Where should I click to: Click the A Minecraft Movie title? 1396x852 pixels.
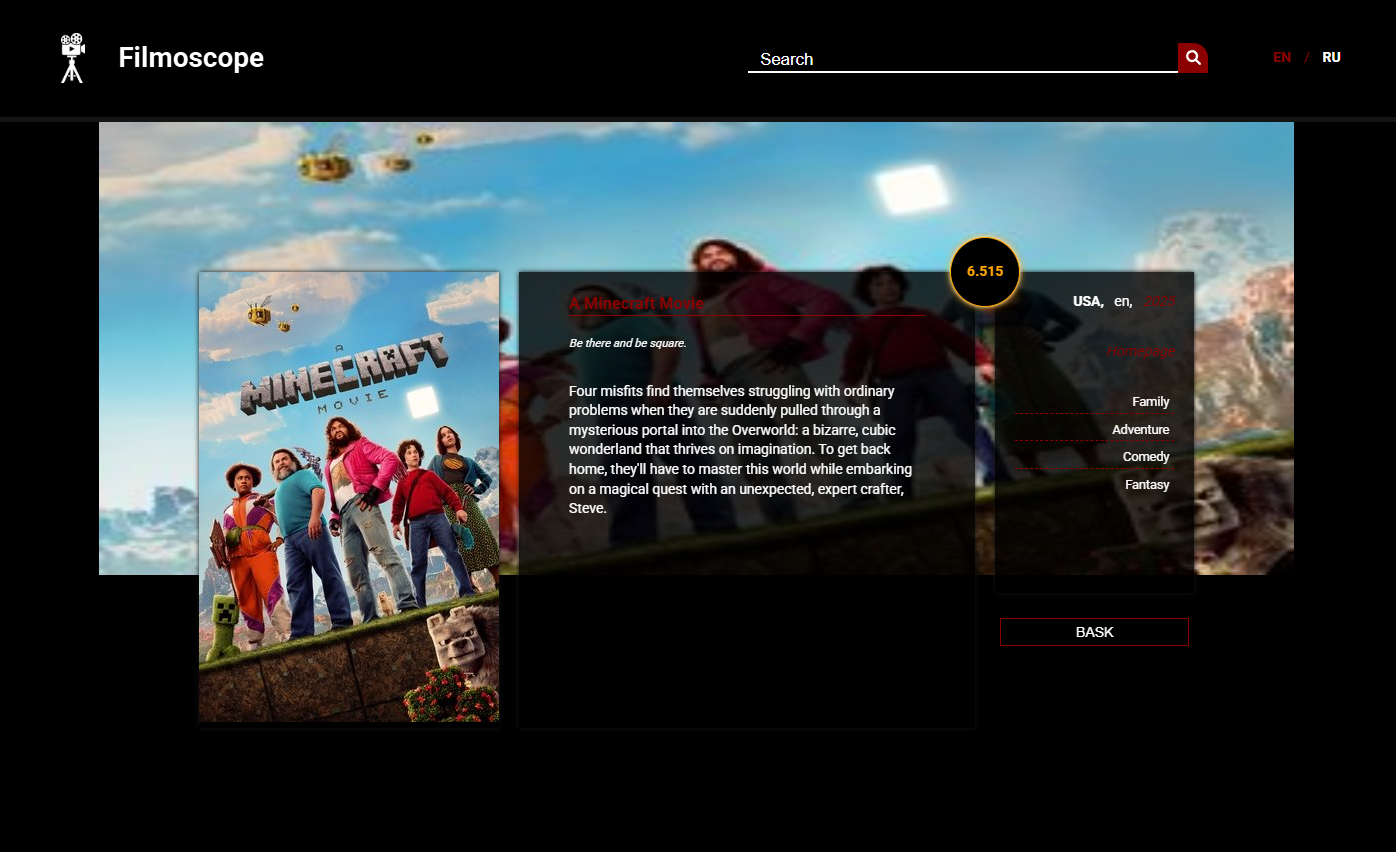pos(636,303)
